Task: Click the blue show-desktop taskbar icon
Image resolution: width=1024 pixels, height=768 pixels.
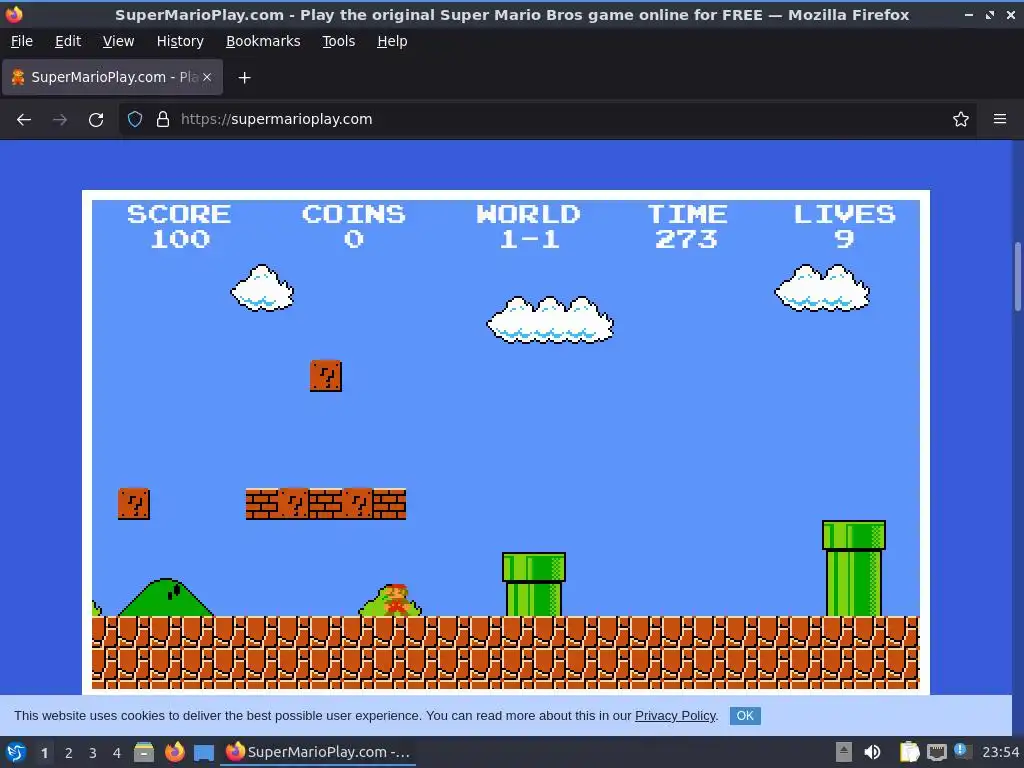Action: [x=204, y=753]
